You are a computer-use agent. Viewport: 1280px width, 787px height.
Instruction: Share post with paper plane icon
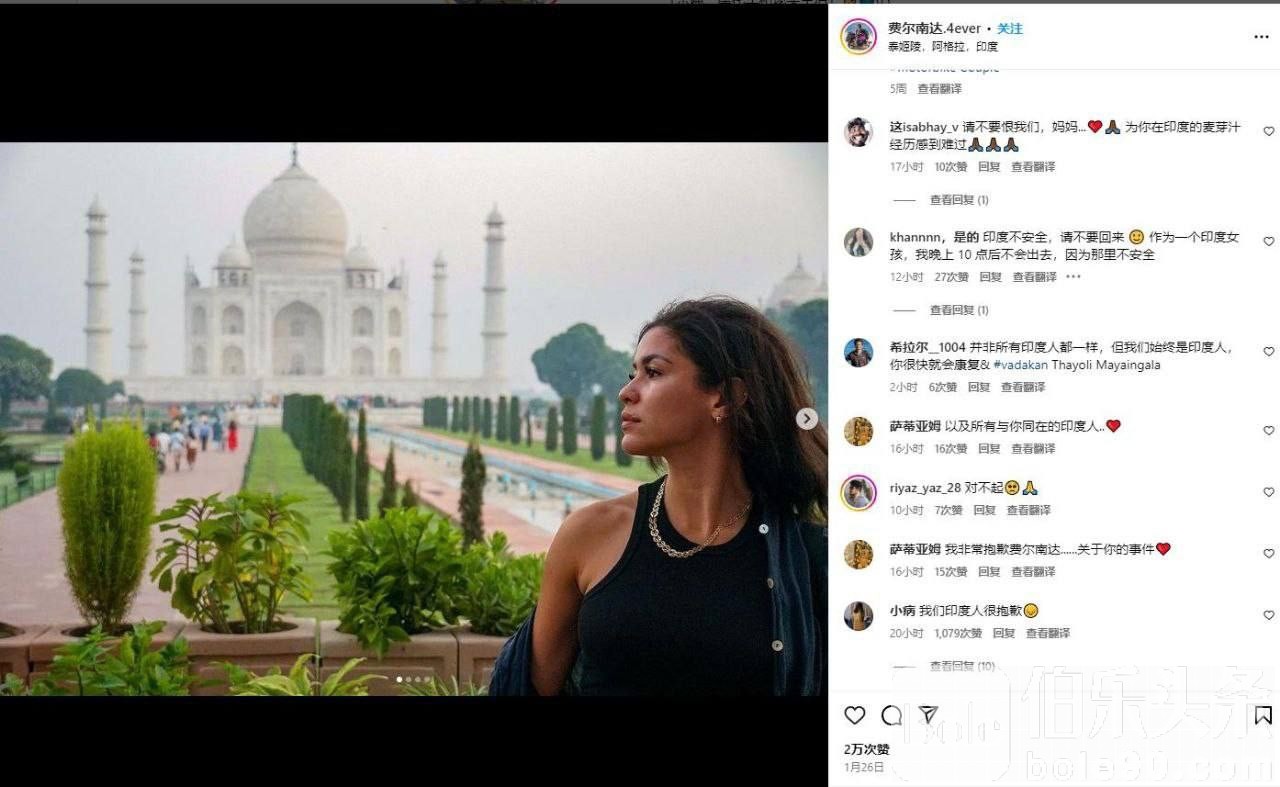928,715
